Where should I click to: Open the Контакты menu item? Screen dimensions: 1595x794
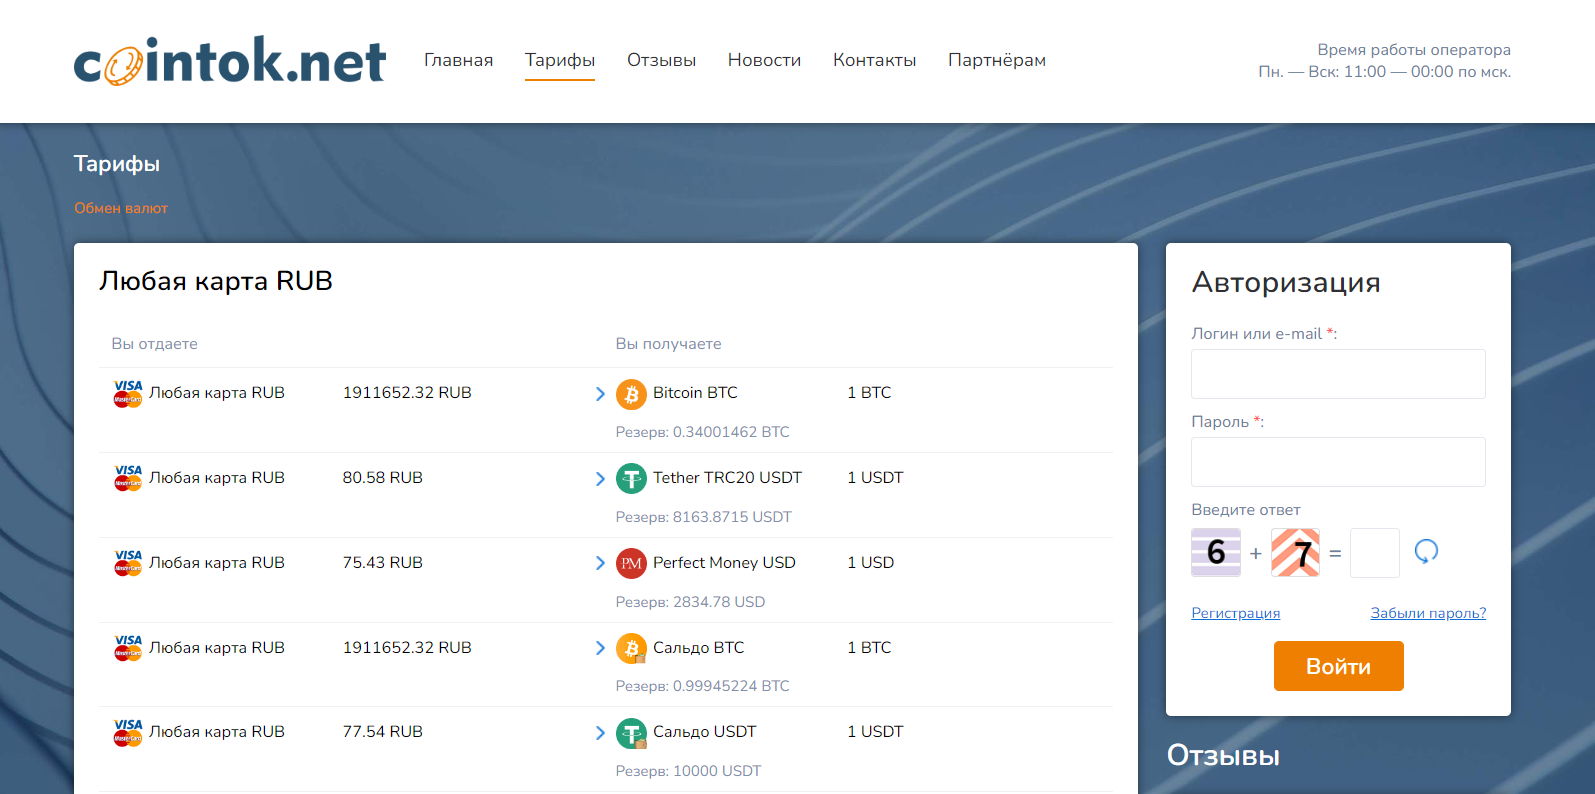(x=874, y=60)
